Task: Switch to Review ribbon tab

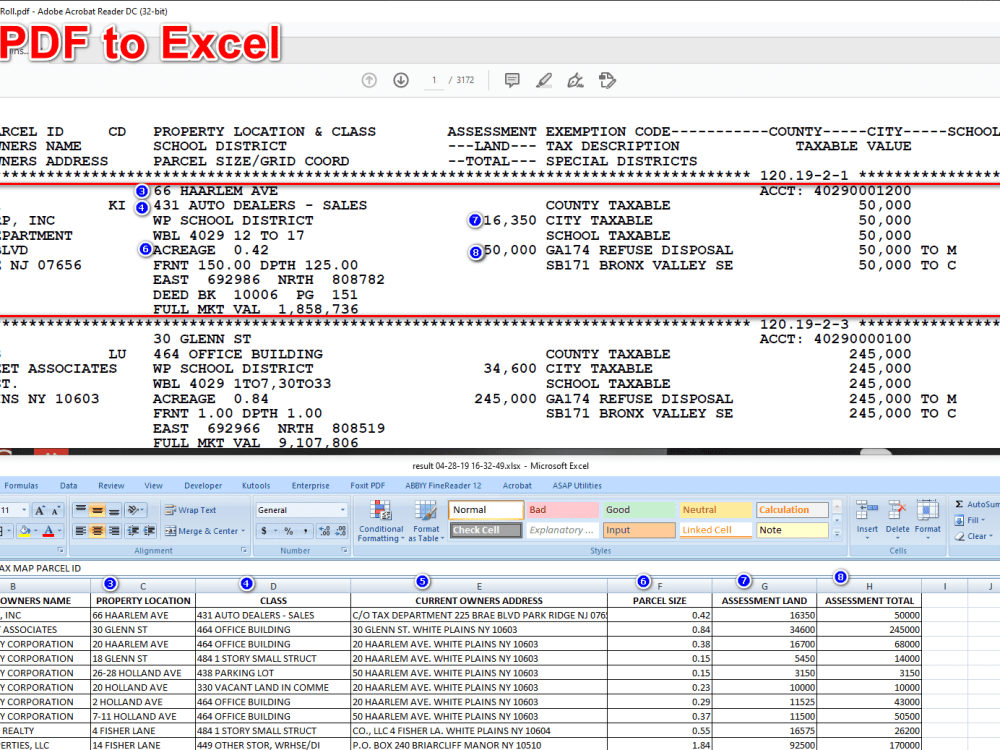Action: coord(111,485)
